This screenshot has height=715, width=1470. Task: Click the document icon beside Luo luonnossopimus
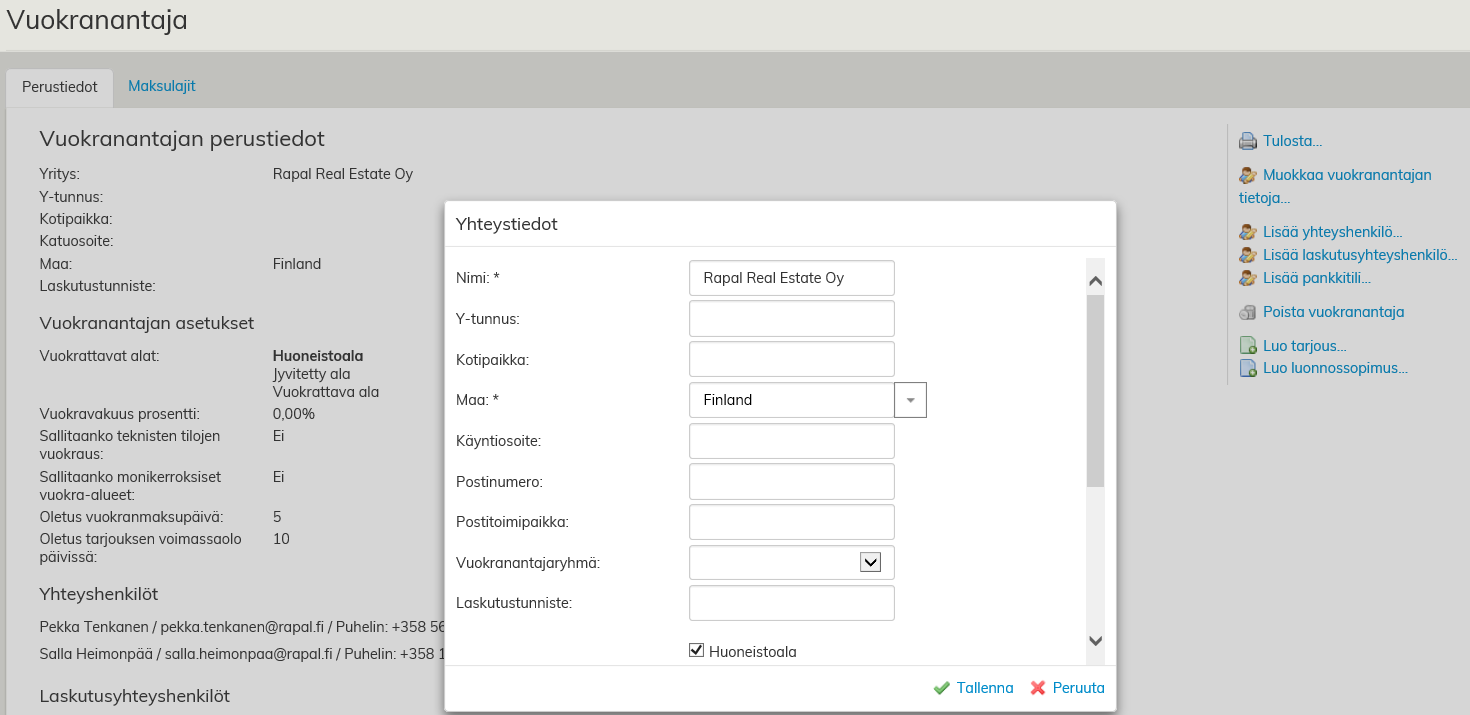[1248, 368]
